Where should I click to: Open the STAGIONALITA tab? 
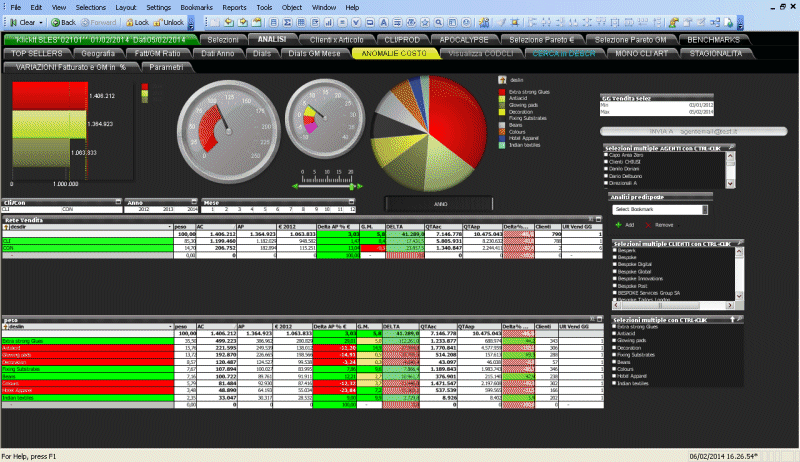716,53
